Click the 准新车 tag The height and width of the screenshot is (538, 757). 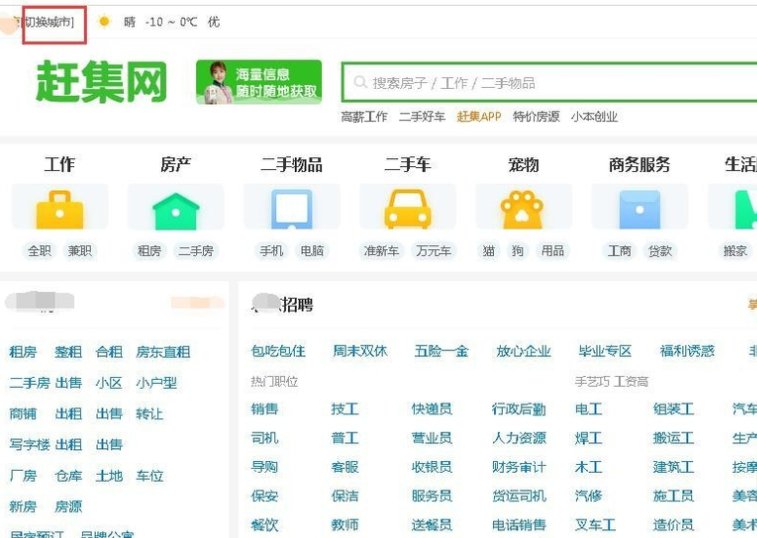(x=381, y=251)
